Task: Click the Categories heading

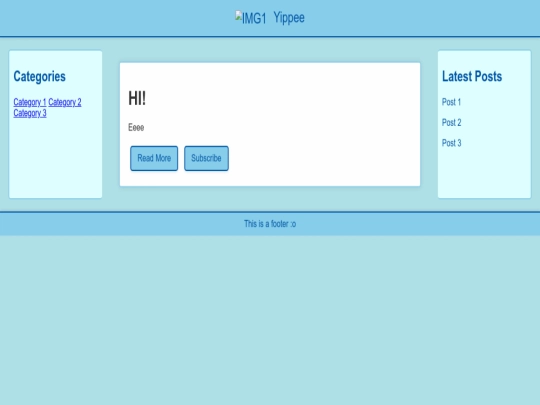Action: (39, 76)
